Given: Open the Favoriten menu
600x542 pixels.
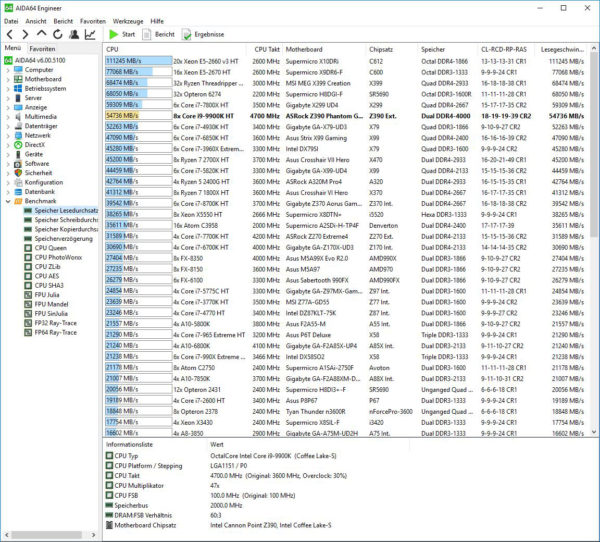Looking at the screenshot, I should (93, 21).
